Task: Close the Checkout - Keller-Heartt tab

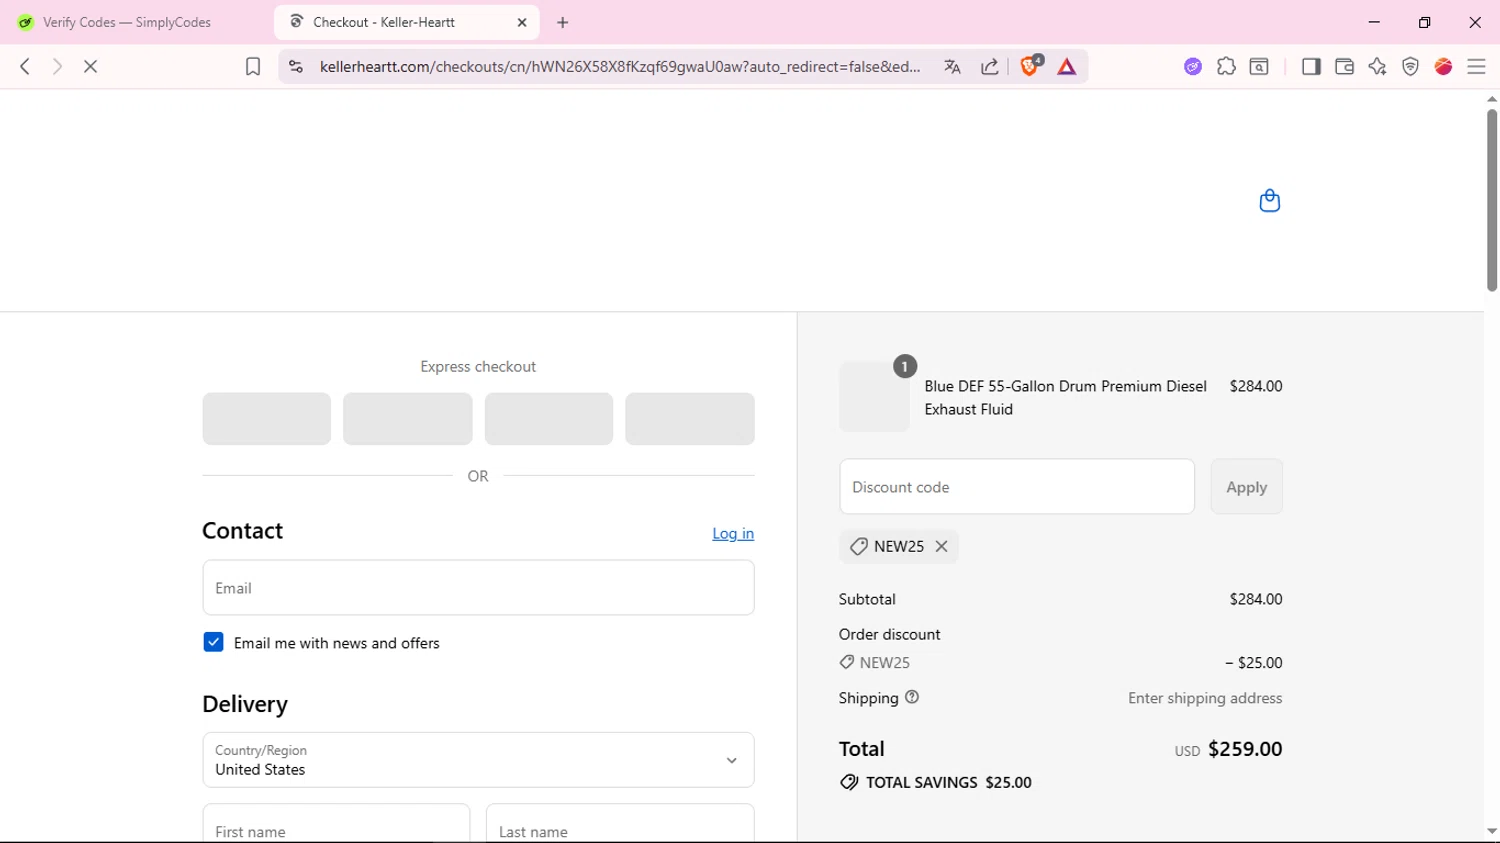Action: (x=522, y=22)
